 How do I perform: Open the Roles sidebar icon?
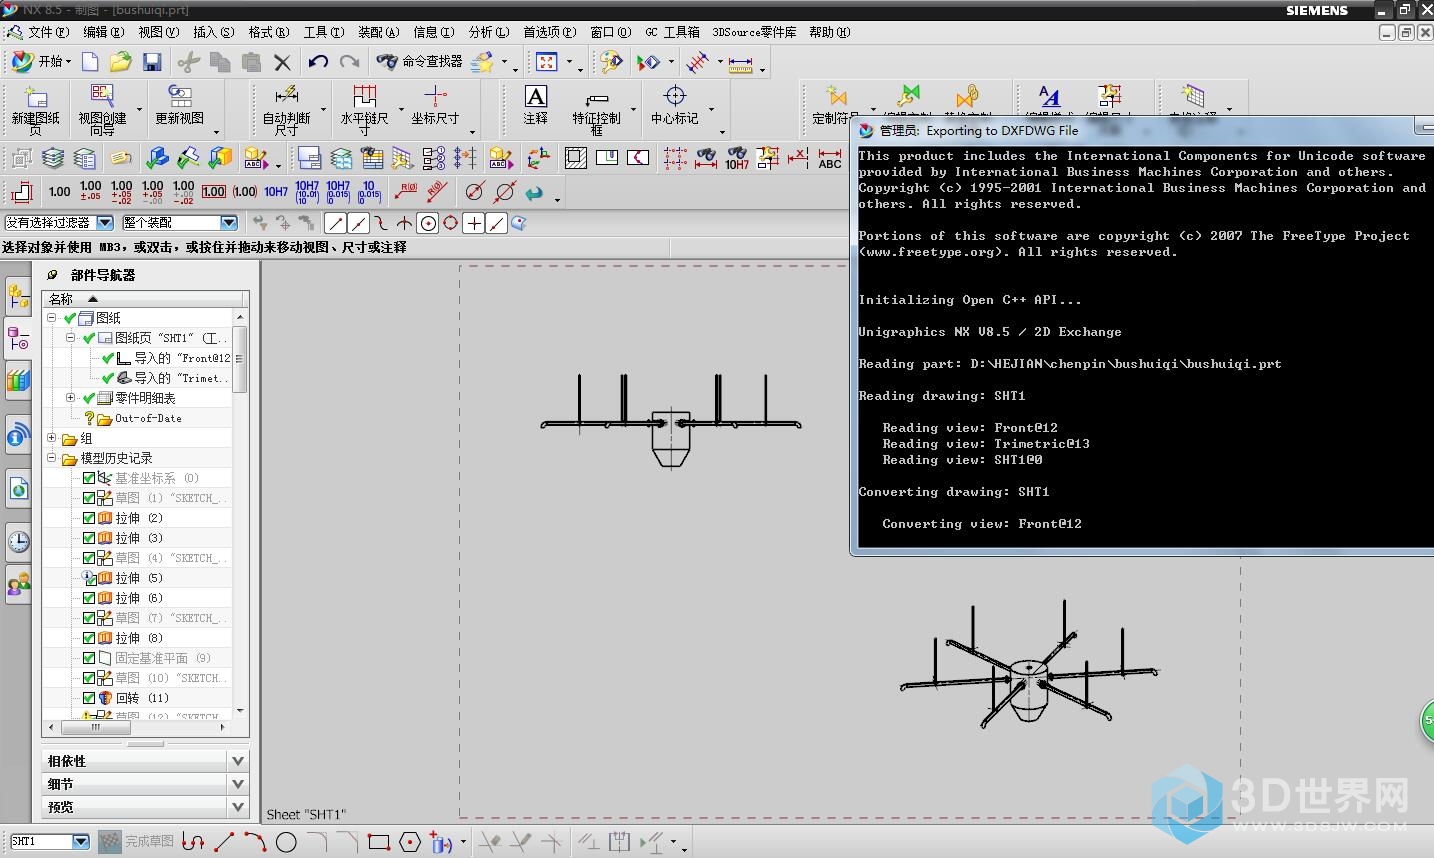tap(18, 583)
